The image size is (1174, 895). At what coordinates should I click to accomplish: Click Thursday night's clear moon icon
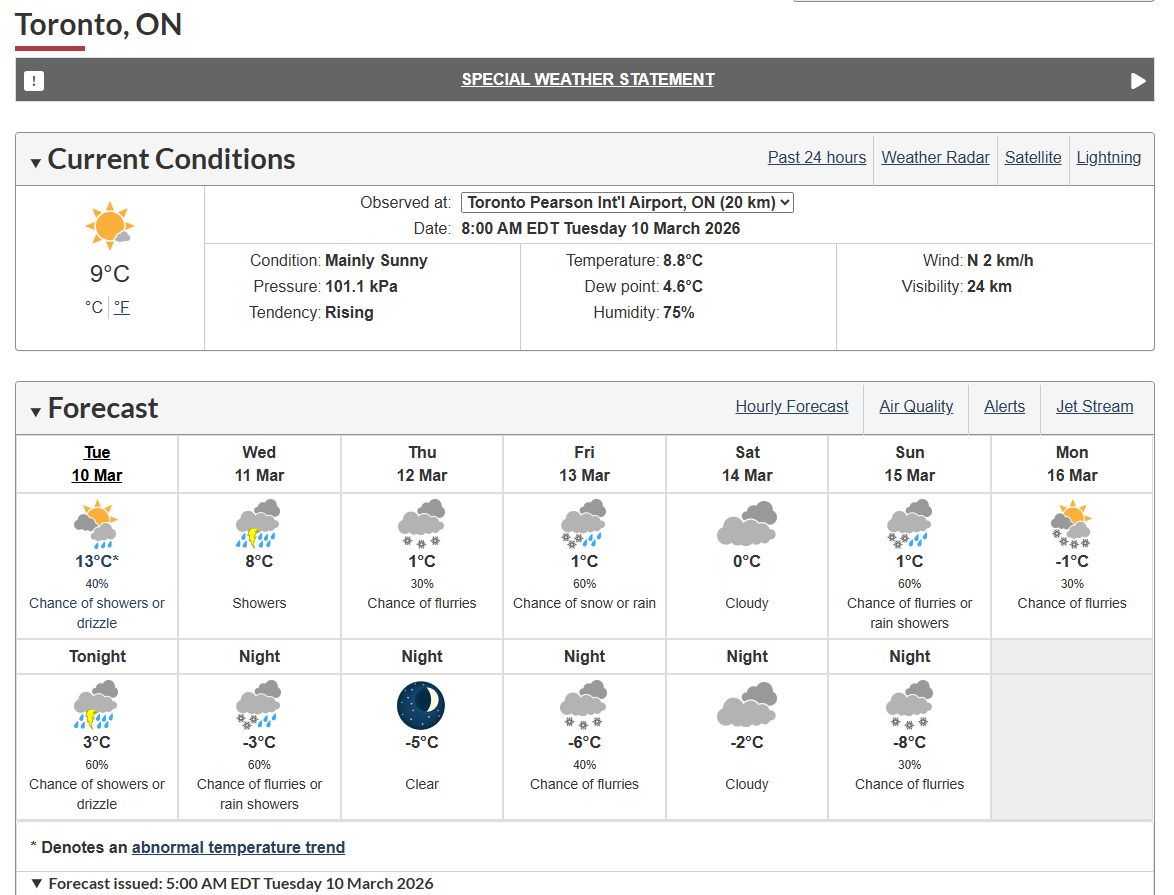421,705
